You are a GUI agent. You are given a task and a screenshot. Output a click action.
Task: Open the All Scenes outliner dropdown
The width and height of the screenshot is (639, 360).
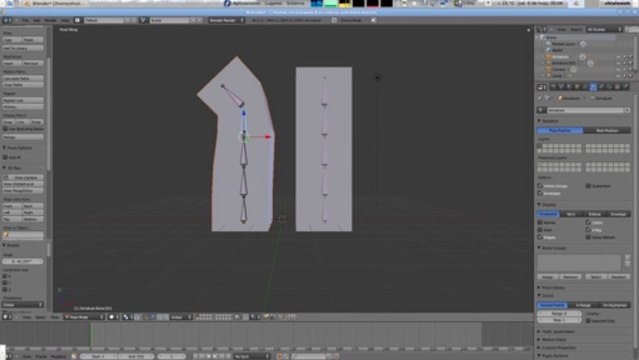click(x=605, y=29)
